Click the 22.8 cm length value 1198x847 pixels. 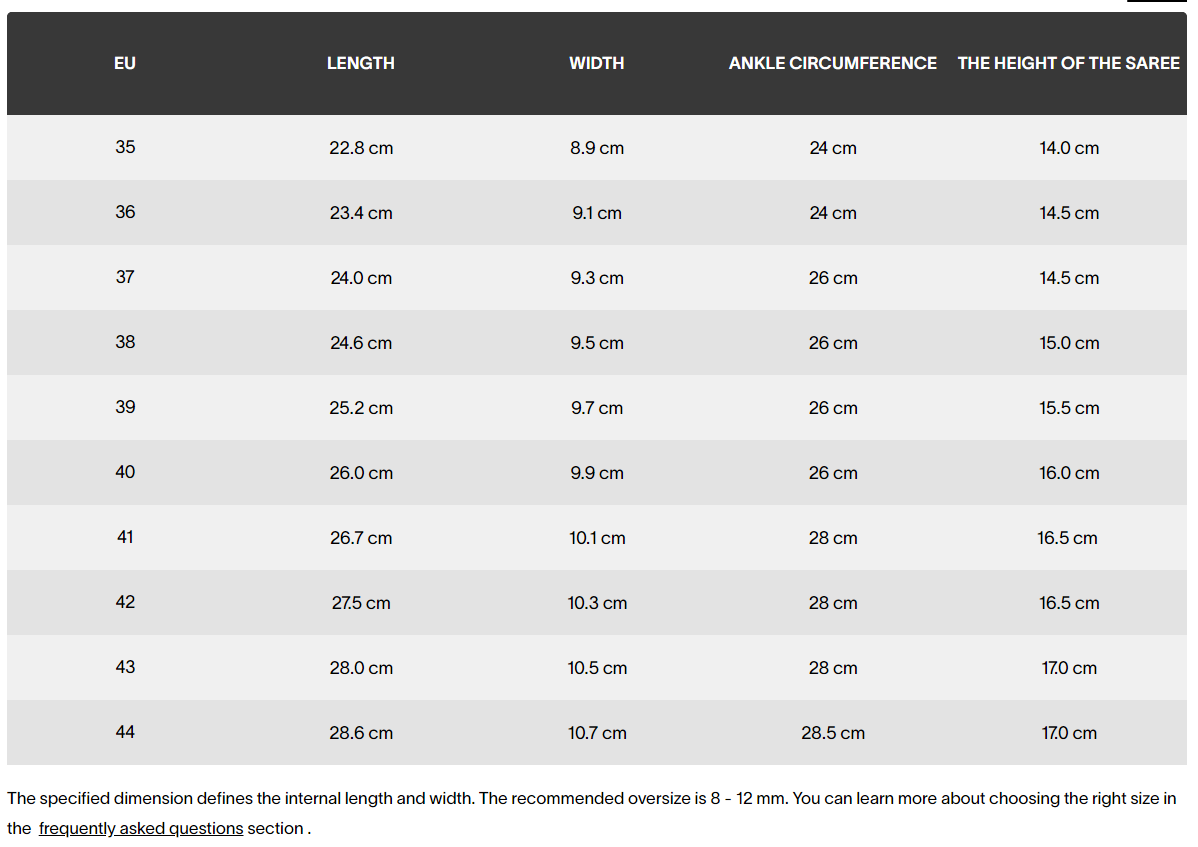pyautogui.click(x=361, y=148)
